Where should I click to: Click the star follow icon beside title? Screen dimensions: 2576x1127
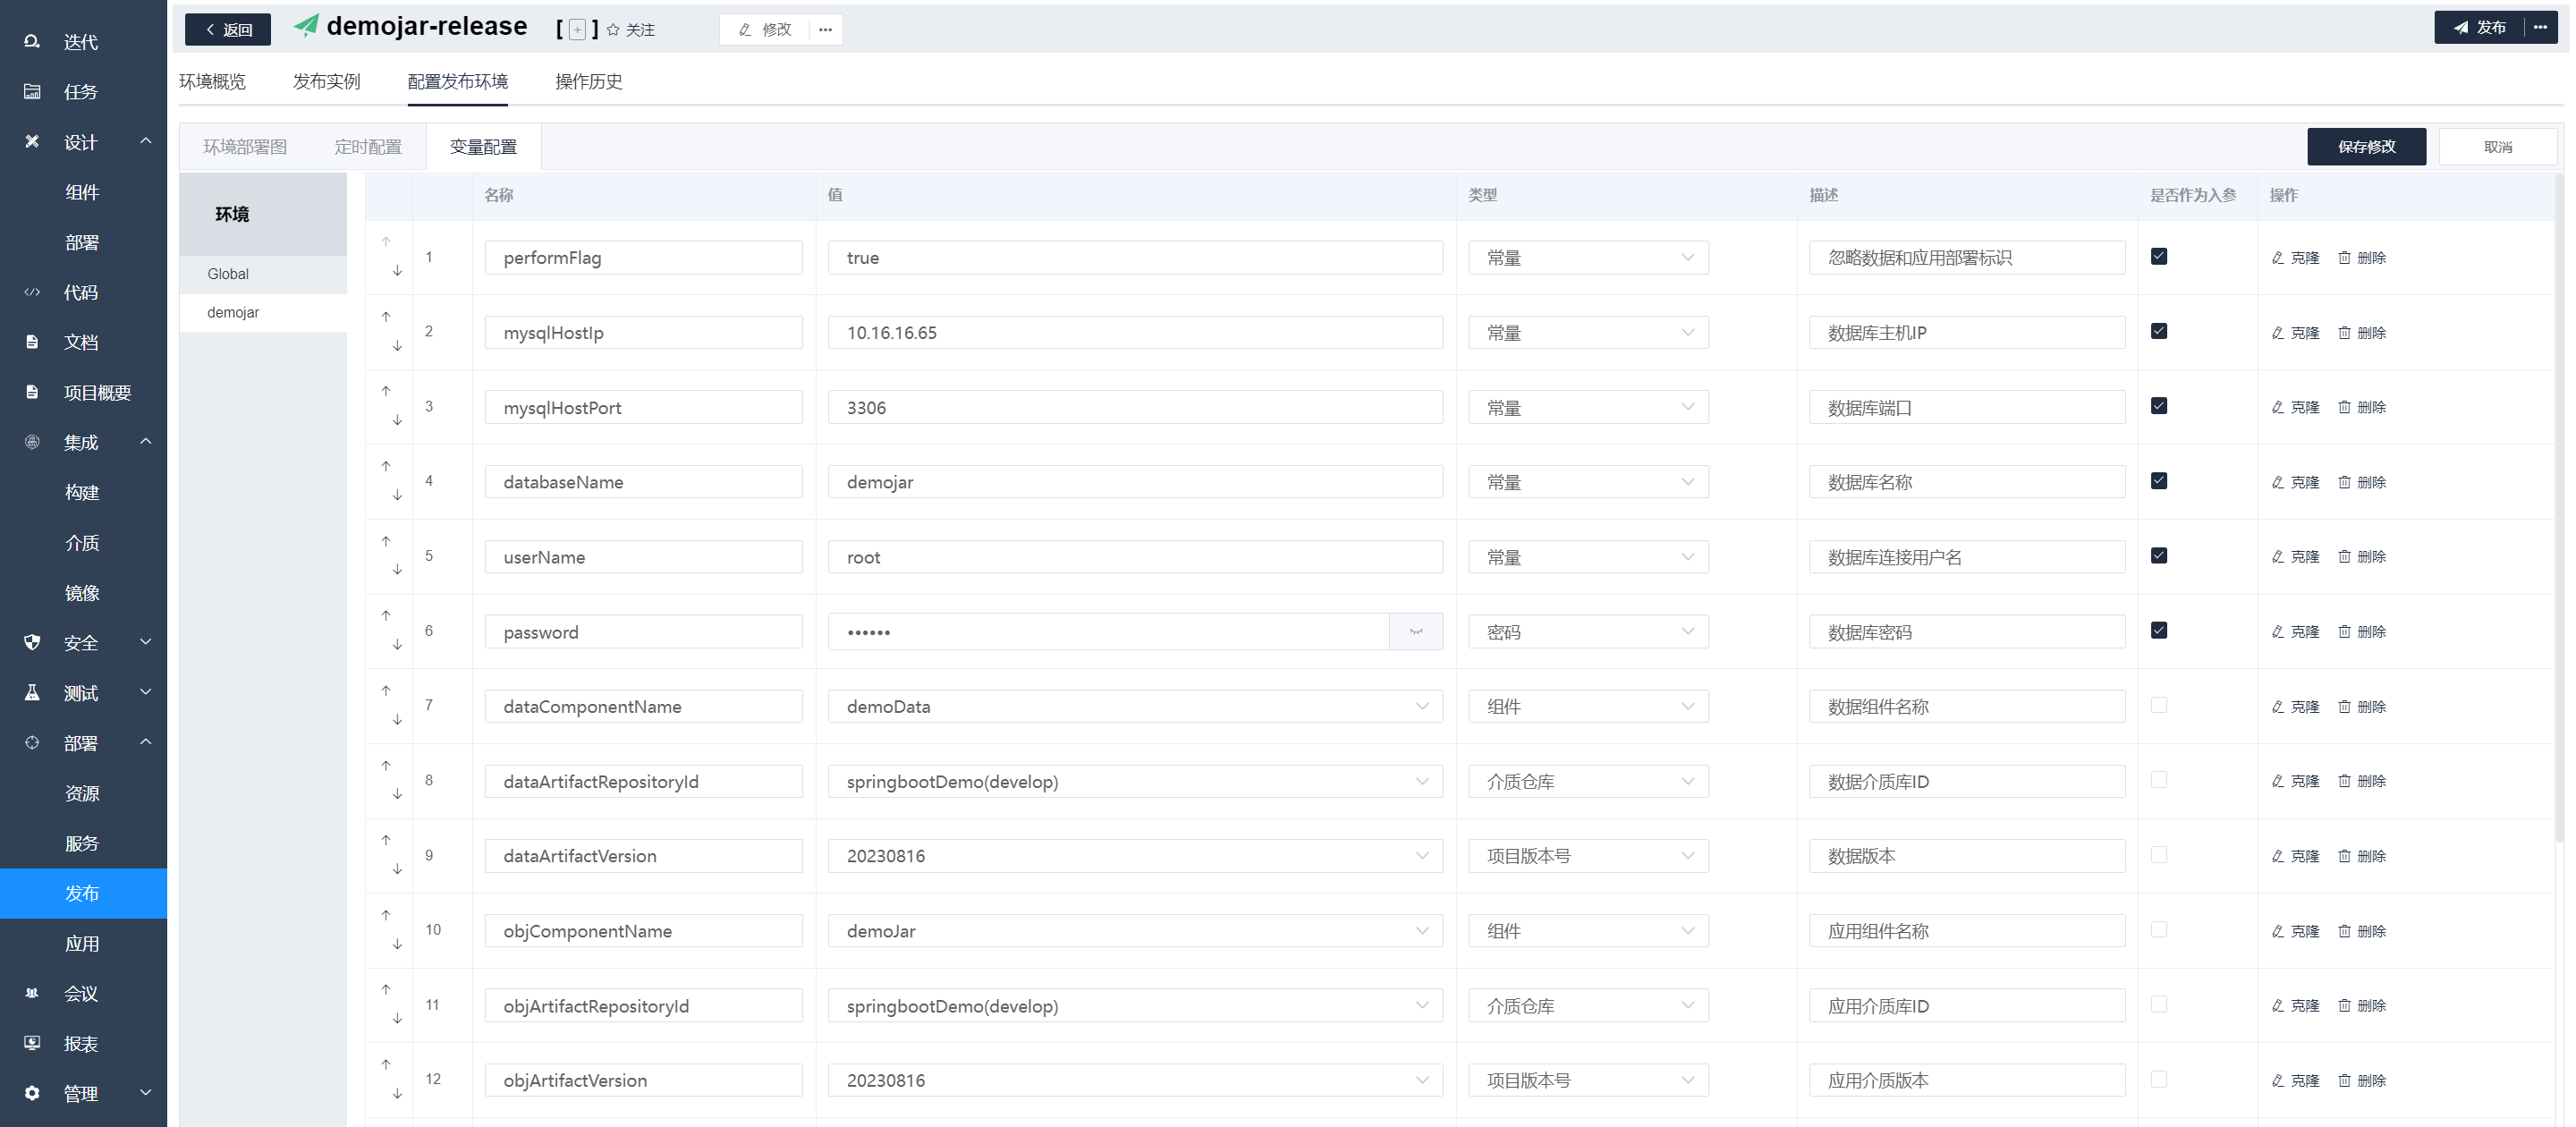613,30
